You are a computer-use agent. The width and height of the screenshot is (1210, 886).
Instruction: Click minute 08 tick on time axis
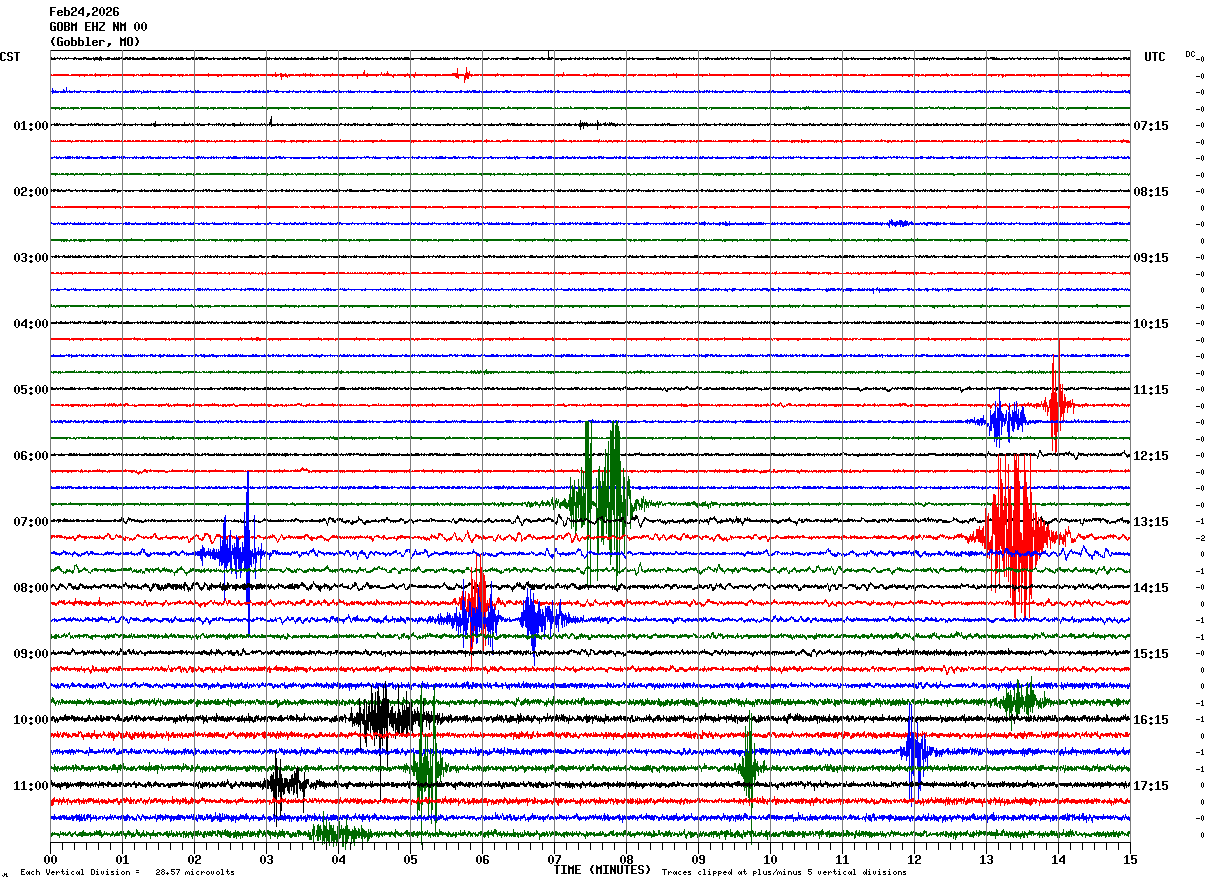pyautogui.click(x=626, y=859)
